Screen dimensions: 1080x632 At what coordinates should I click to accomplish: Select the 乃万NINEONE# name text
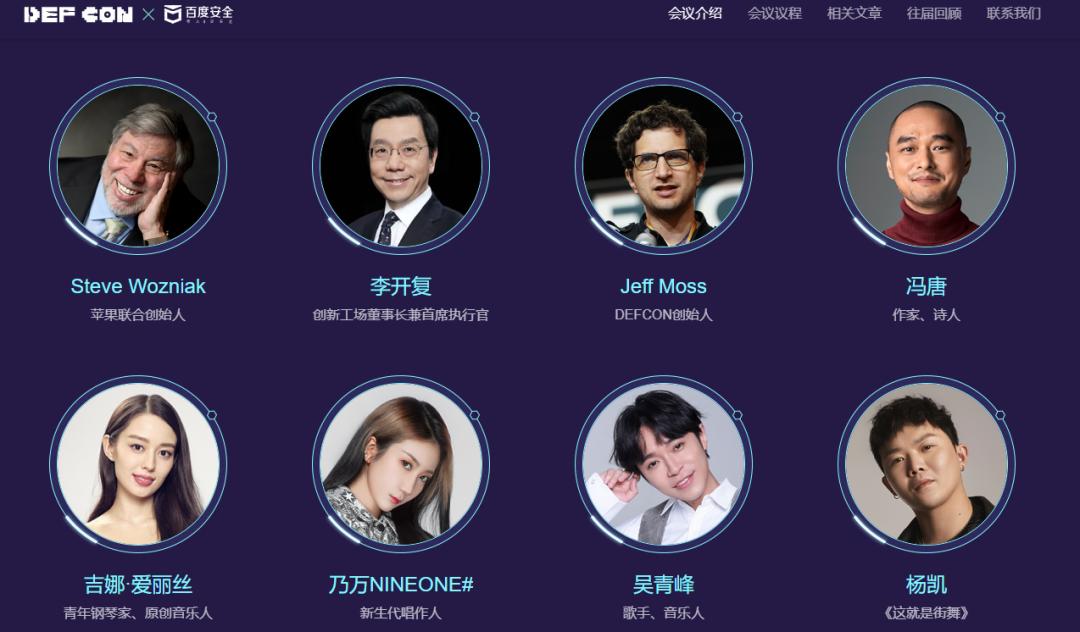pos(401,584)
